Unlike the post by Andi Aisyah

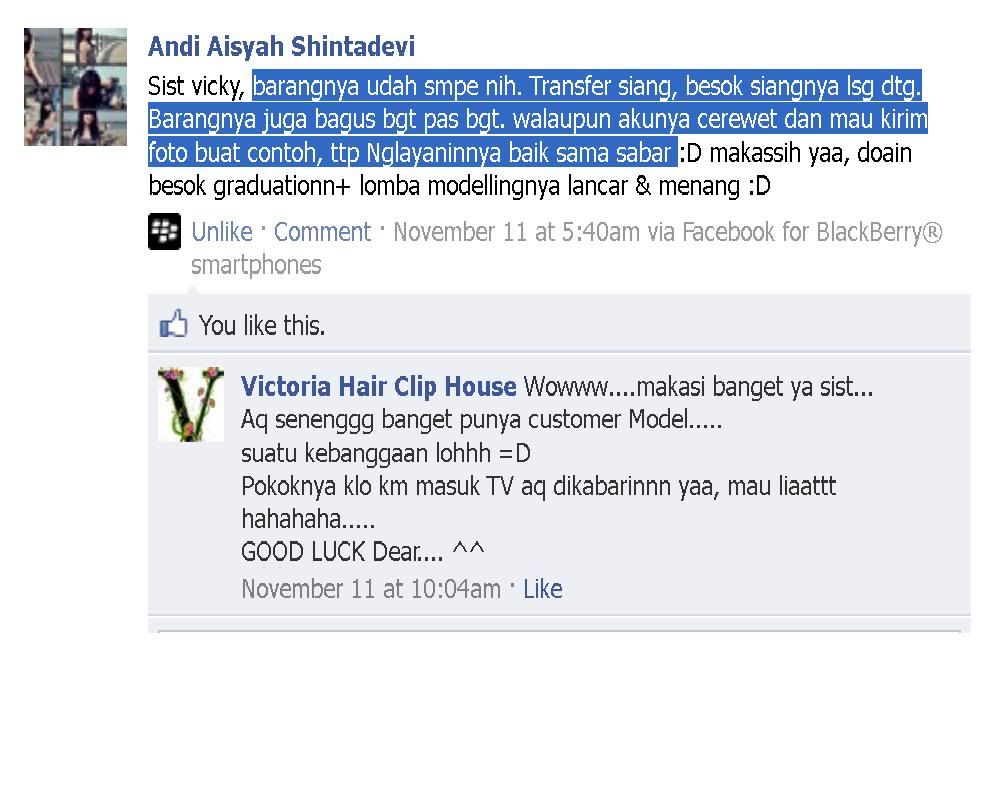pos(222,232)
